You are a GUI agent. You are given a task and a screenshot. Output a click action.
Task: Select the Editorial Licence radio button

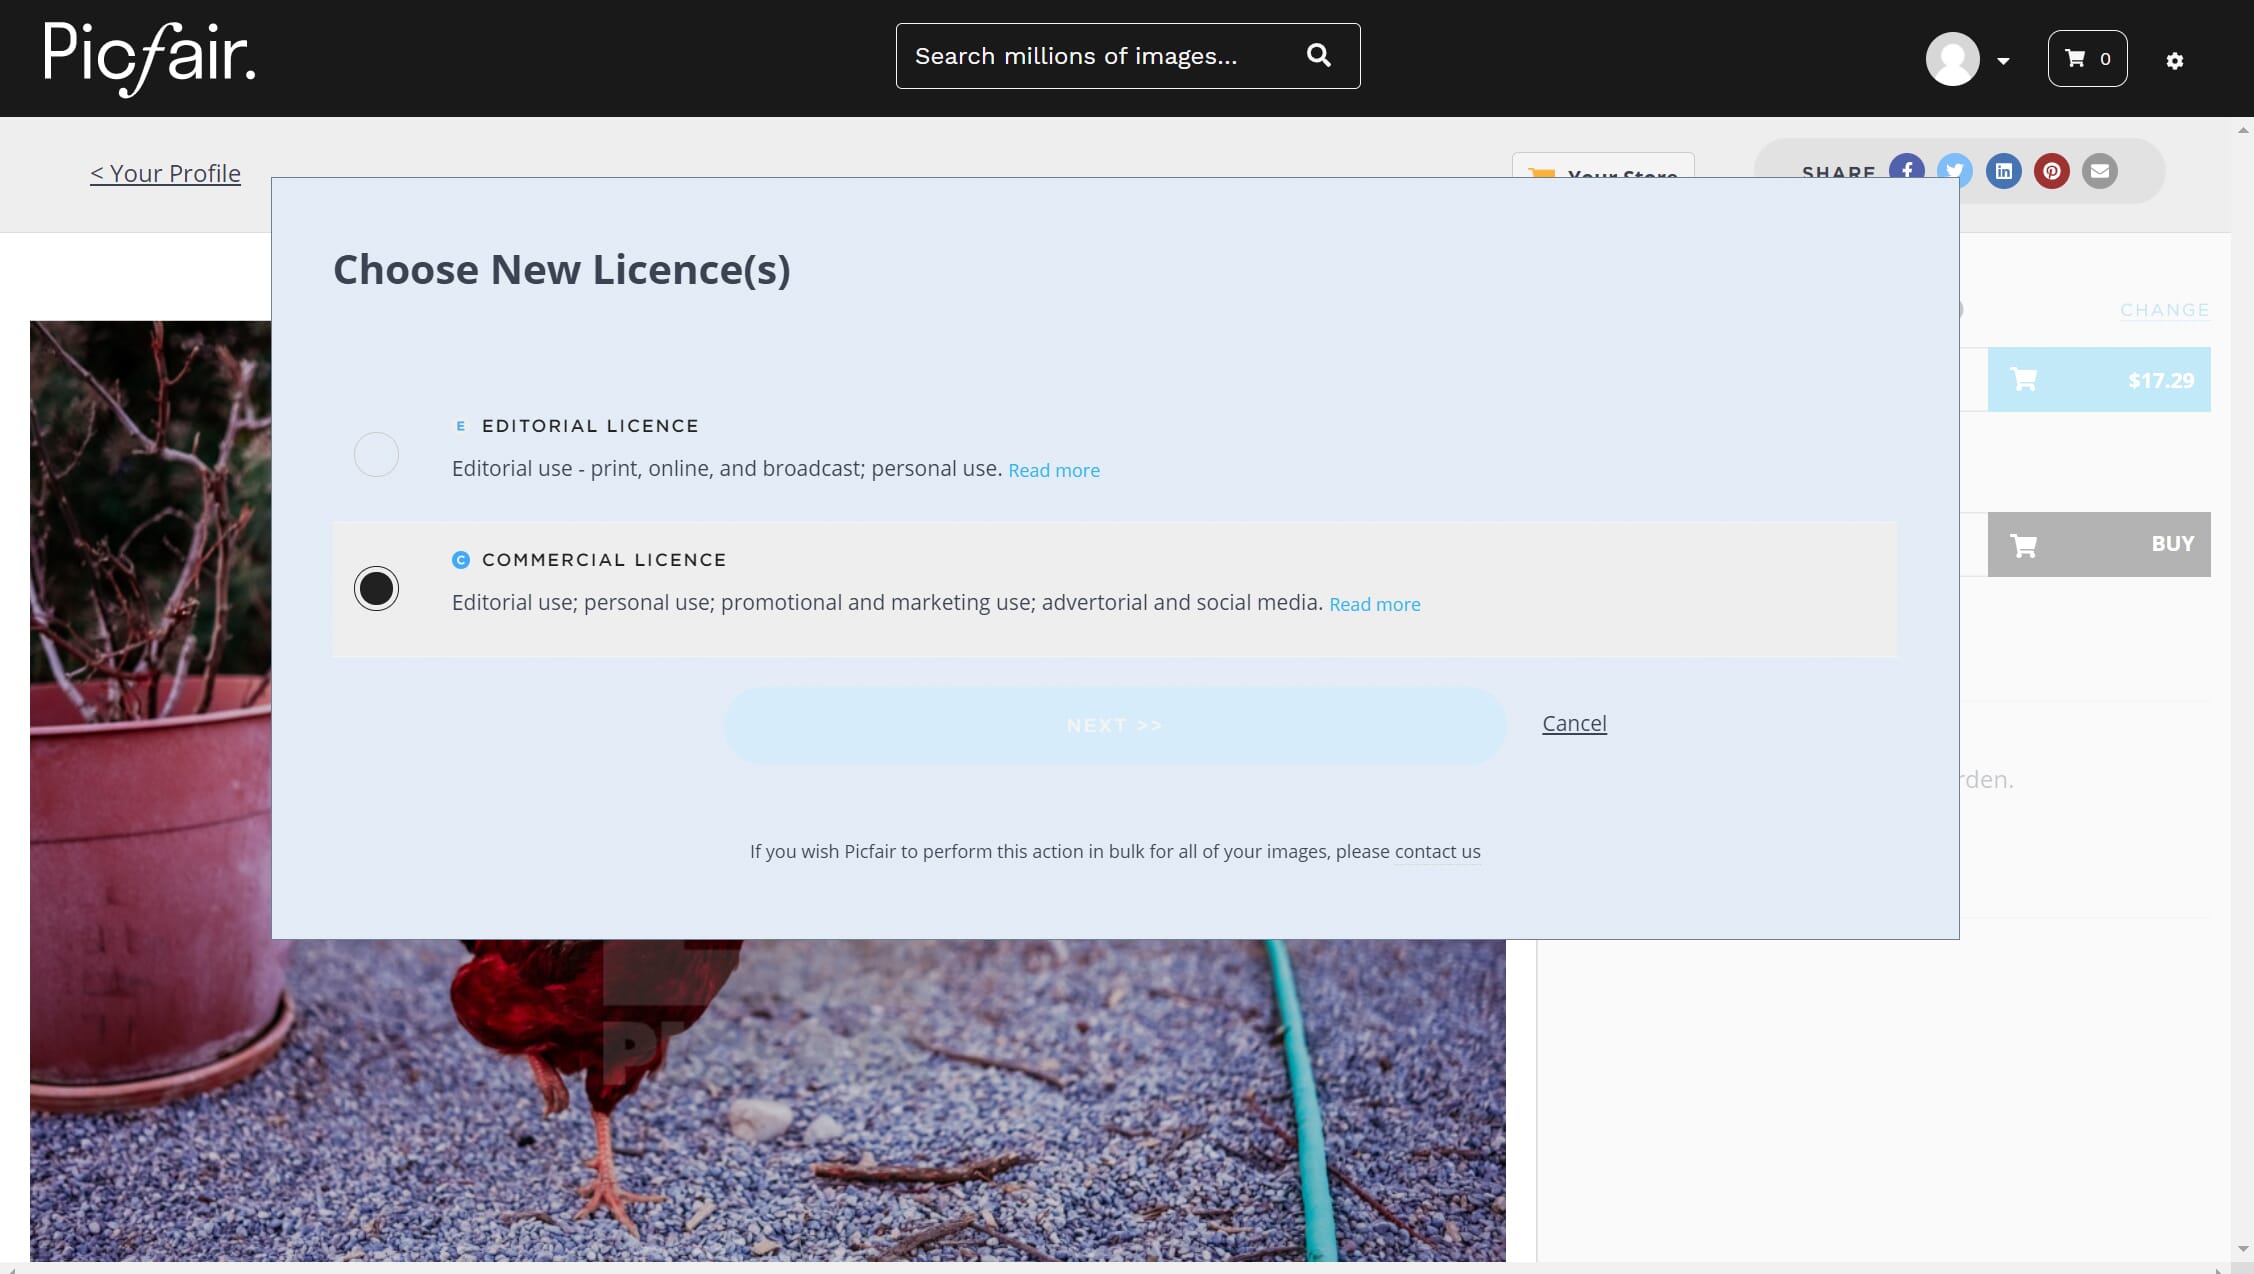coord(376,455)
